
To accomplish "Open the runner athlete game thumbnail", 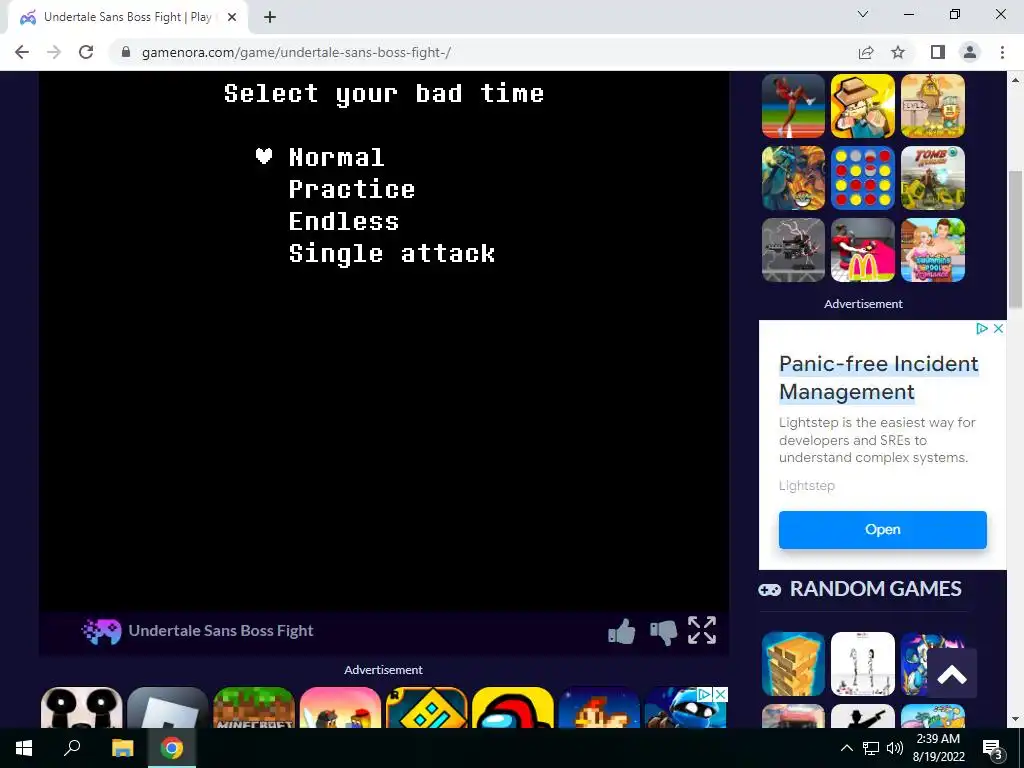I will pyautogui.click(x=793, y=106).
